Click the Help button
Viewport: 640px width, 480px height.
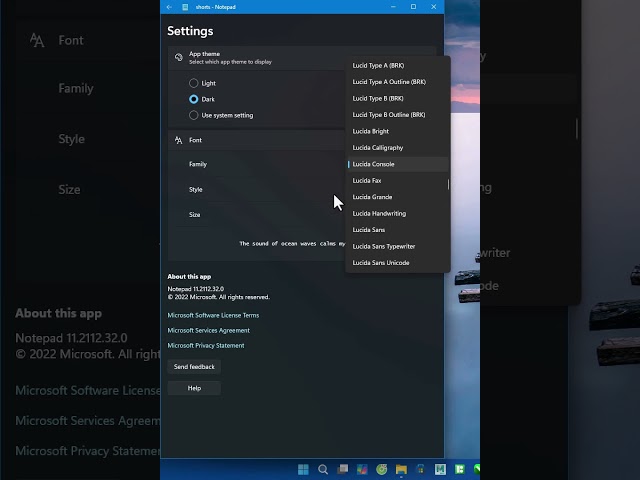point(194,388)
